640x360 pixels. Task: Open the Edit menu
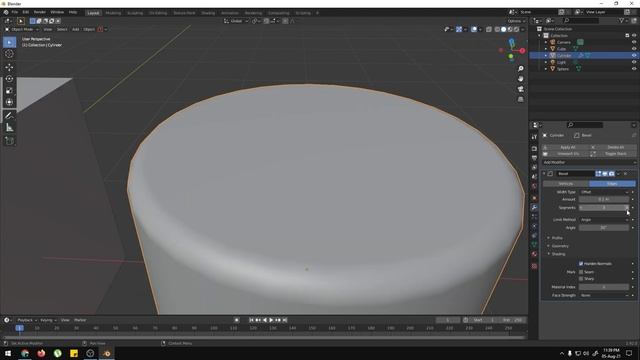26,13
